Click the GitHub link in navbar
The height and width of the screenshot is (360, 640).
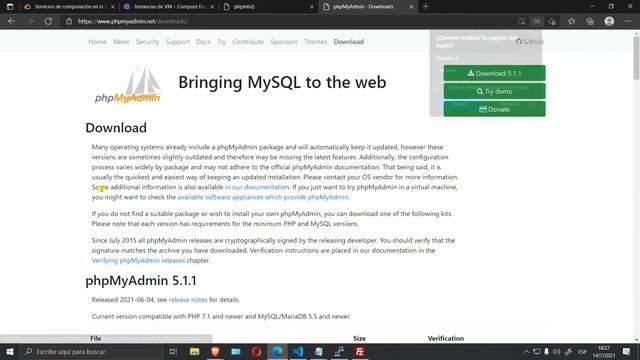click(x=529, y=42)
